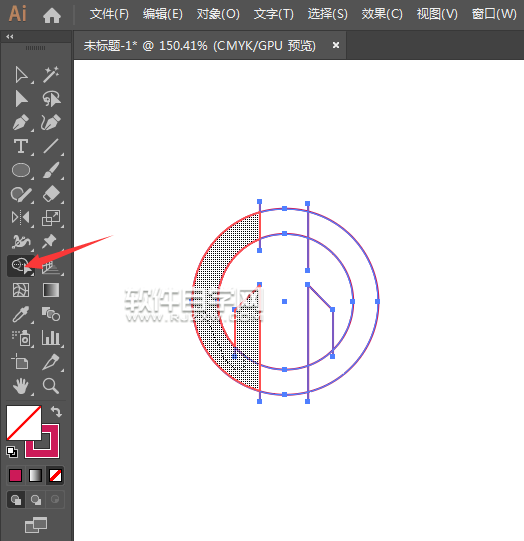
Task: Close the 未标题-1 document tab
Action: pos(336,45)
